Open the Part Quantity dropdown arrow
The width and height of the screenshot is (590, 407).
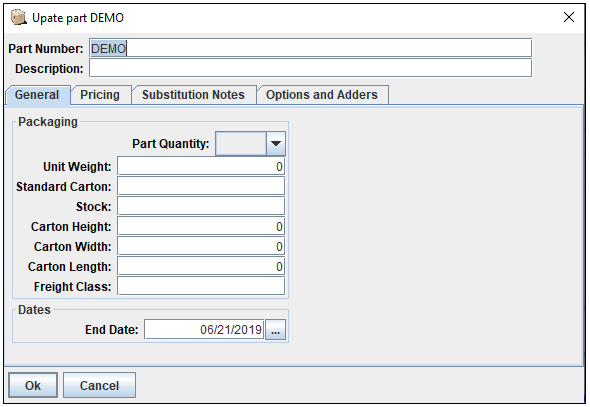point(275,143)
